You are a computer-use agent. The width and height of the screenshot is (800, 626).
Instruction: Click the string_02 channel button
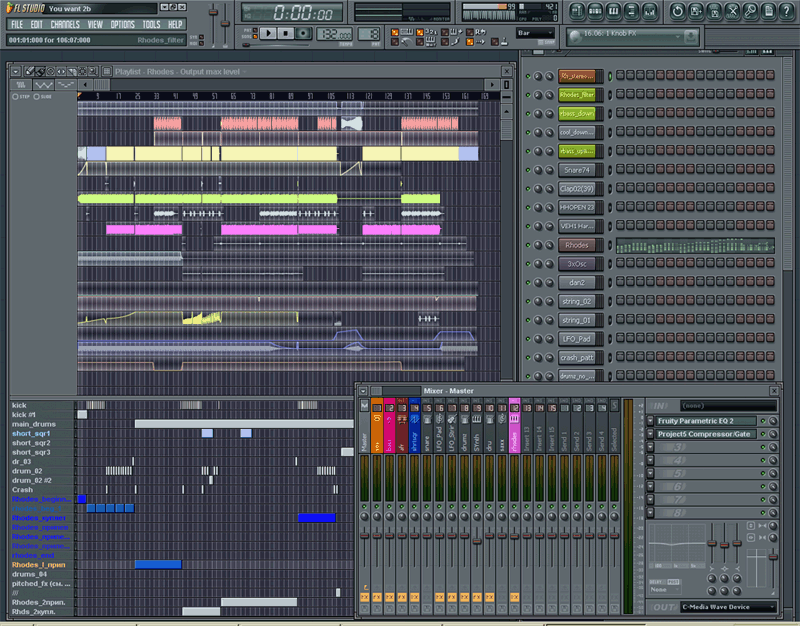coord(577,302)
